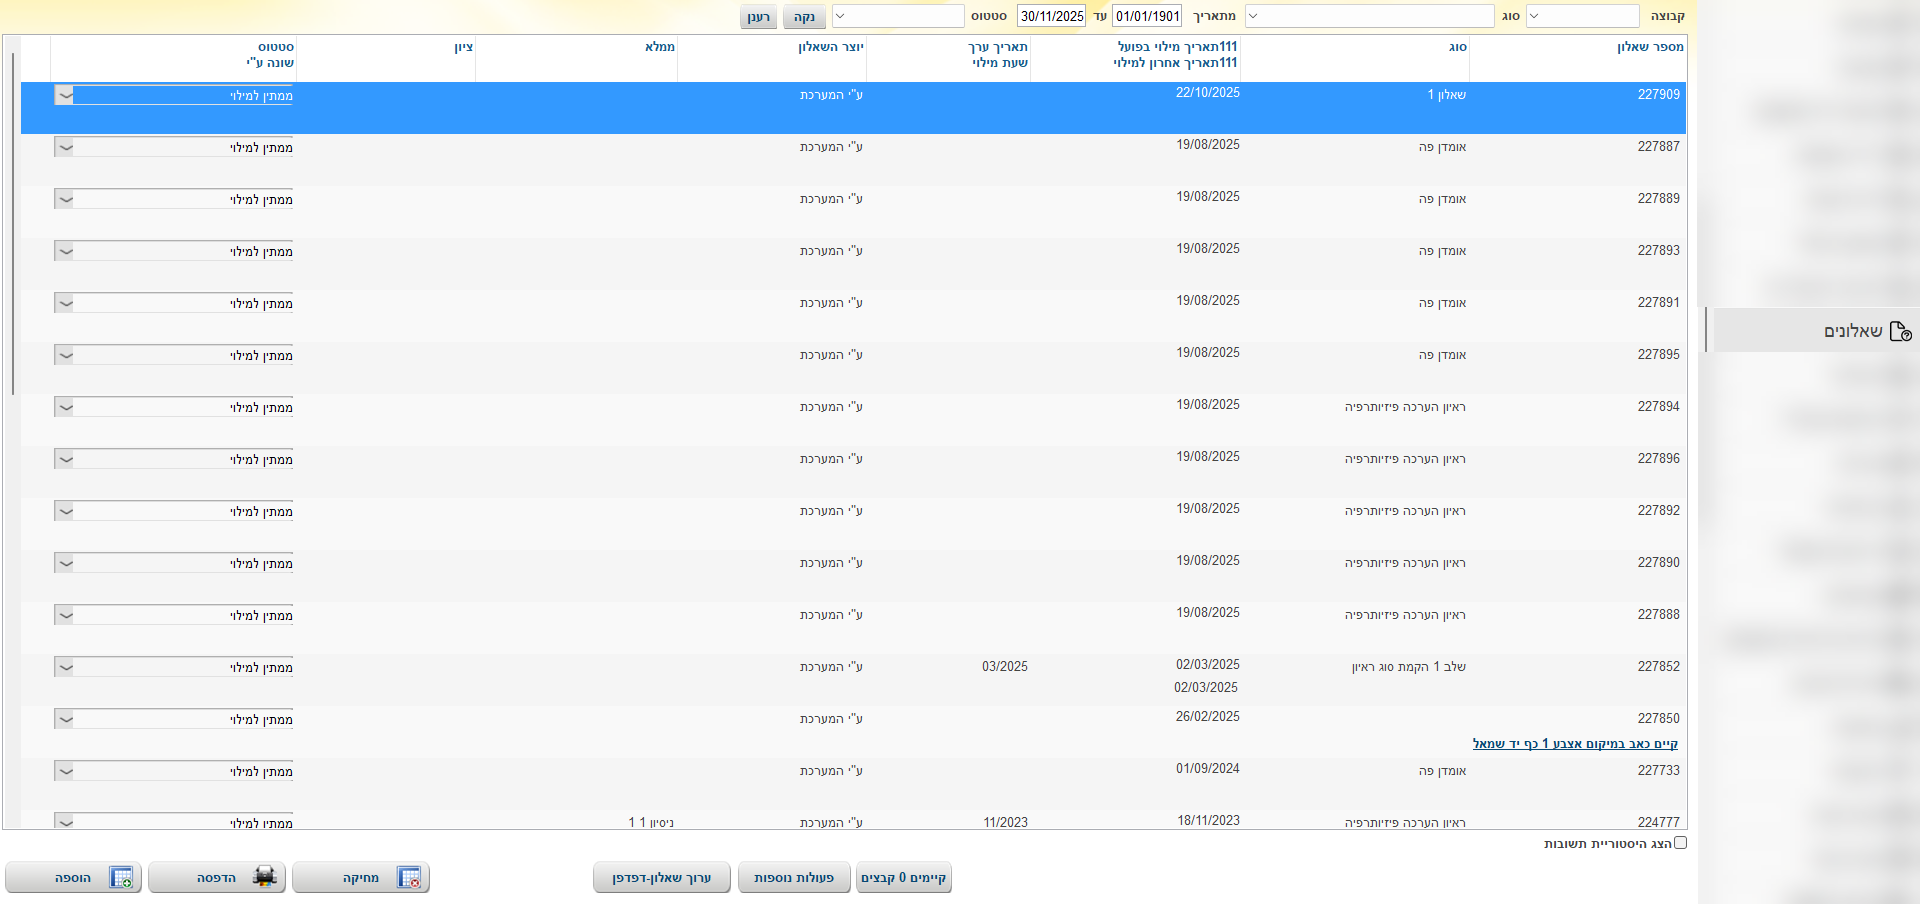Click the start date field showing 01/01/1901

coord(1147,16)
